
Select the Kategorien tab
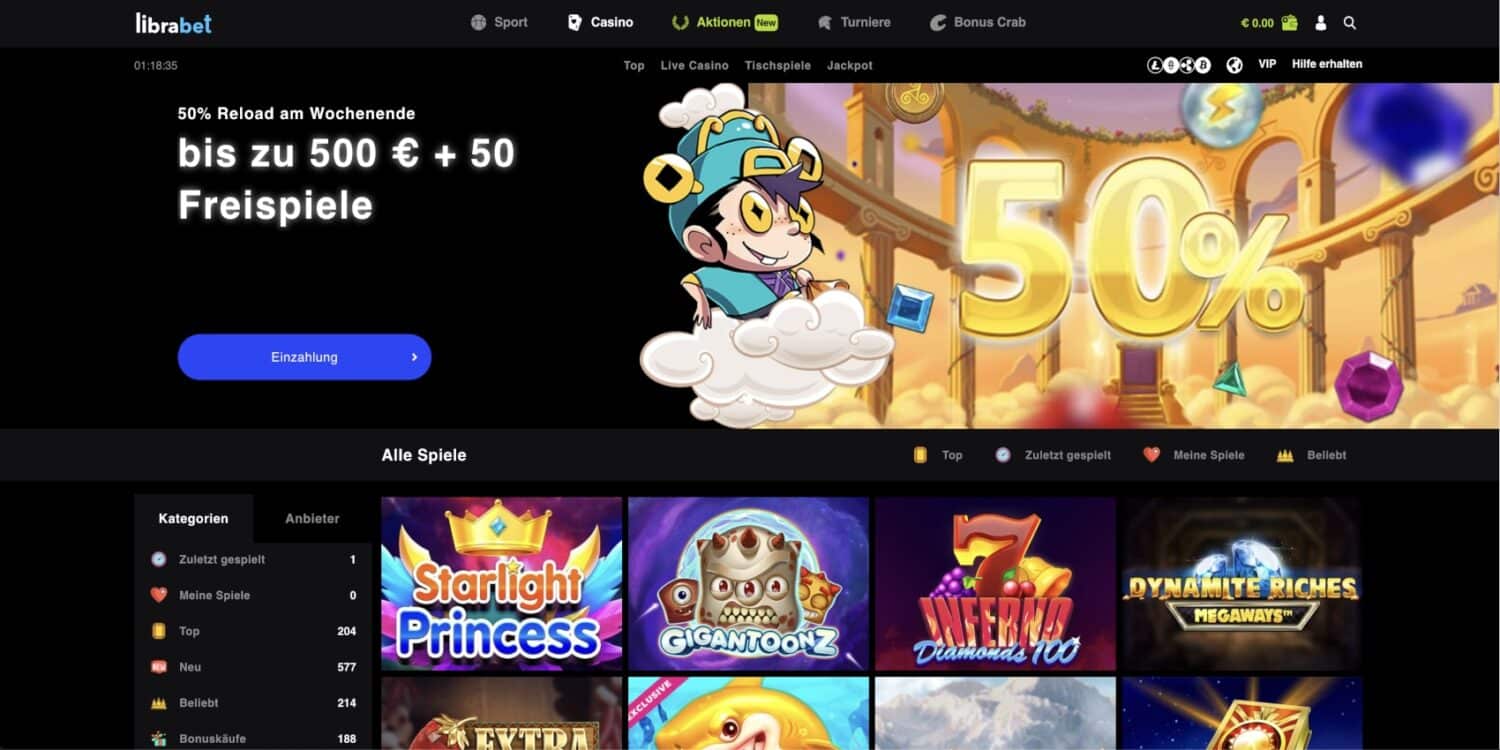(x=193, y=518)
